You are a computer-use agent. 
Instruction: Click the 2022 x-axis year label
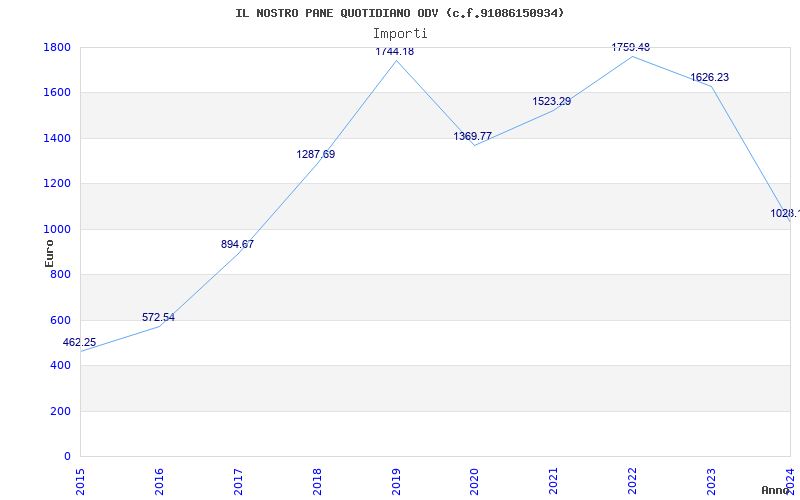(632, 482)
